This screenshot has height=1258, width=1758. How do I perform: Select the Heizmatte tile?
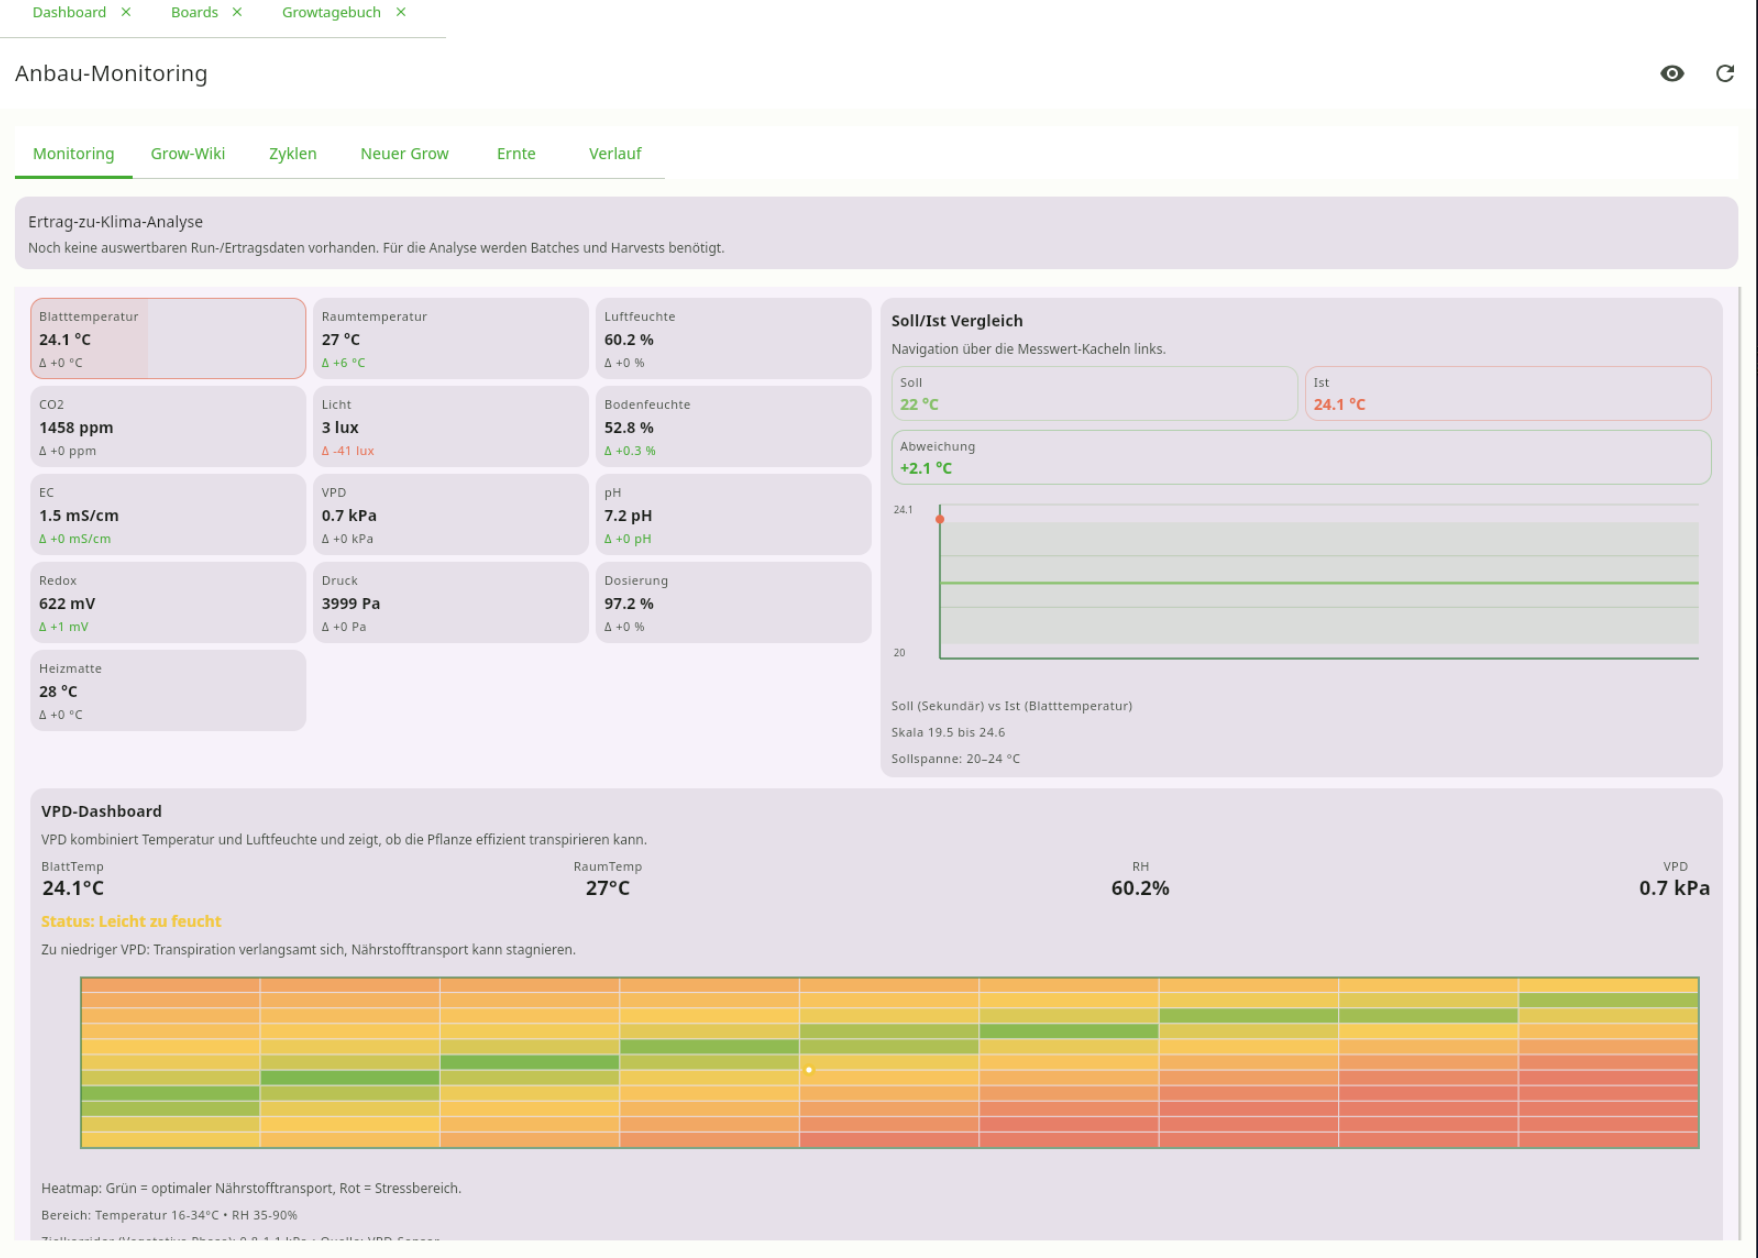point(168,691)
